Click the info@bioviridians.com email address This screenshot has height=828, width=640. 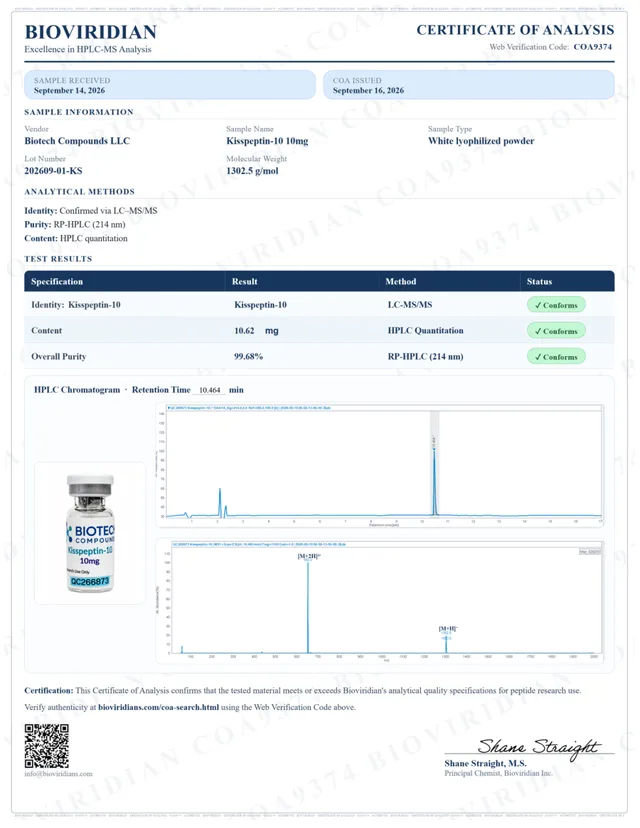(x=58, y=774)
